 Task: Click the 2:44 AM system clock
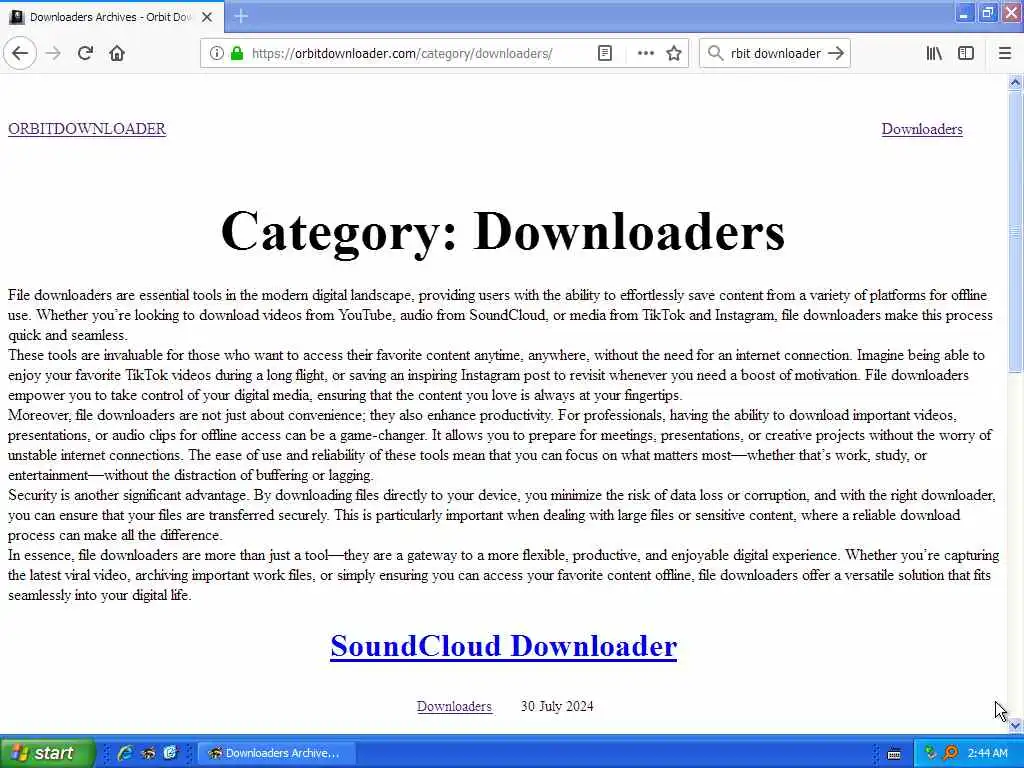(x=987, y=753)
